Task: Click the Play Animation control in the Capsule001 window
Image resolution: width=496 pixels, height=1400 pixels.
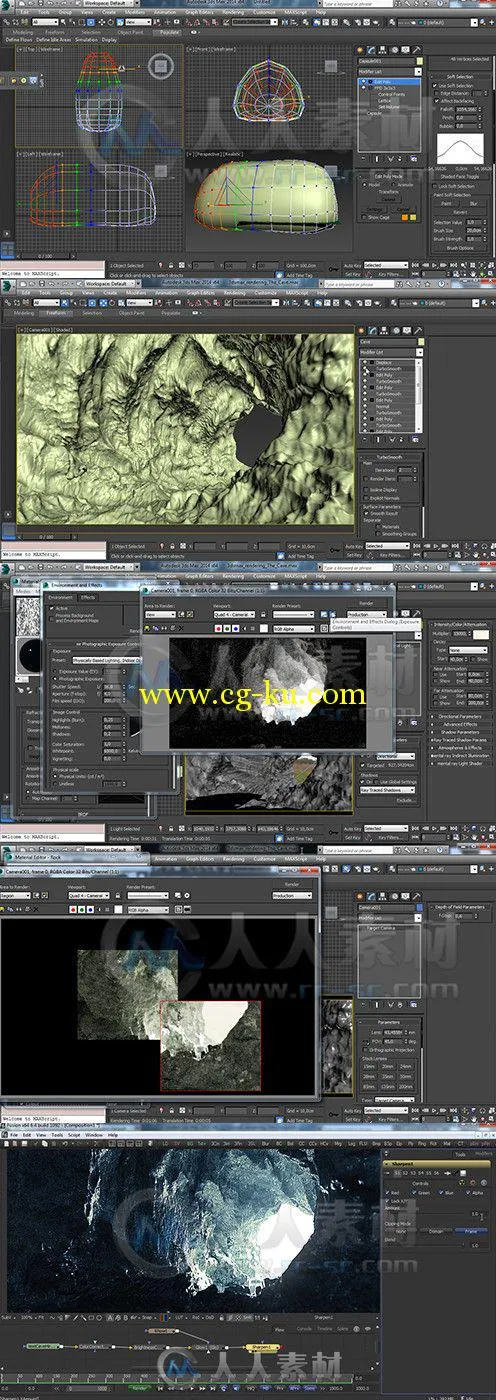Action: click(434, 265)
